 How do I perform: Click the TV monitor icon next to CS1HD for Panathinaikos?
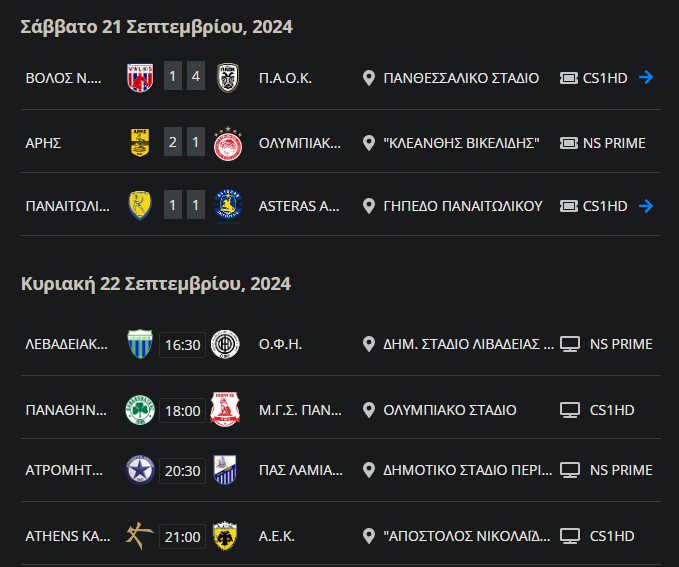[x=570, y=409]
